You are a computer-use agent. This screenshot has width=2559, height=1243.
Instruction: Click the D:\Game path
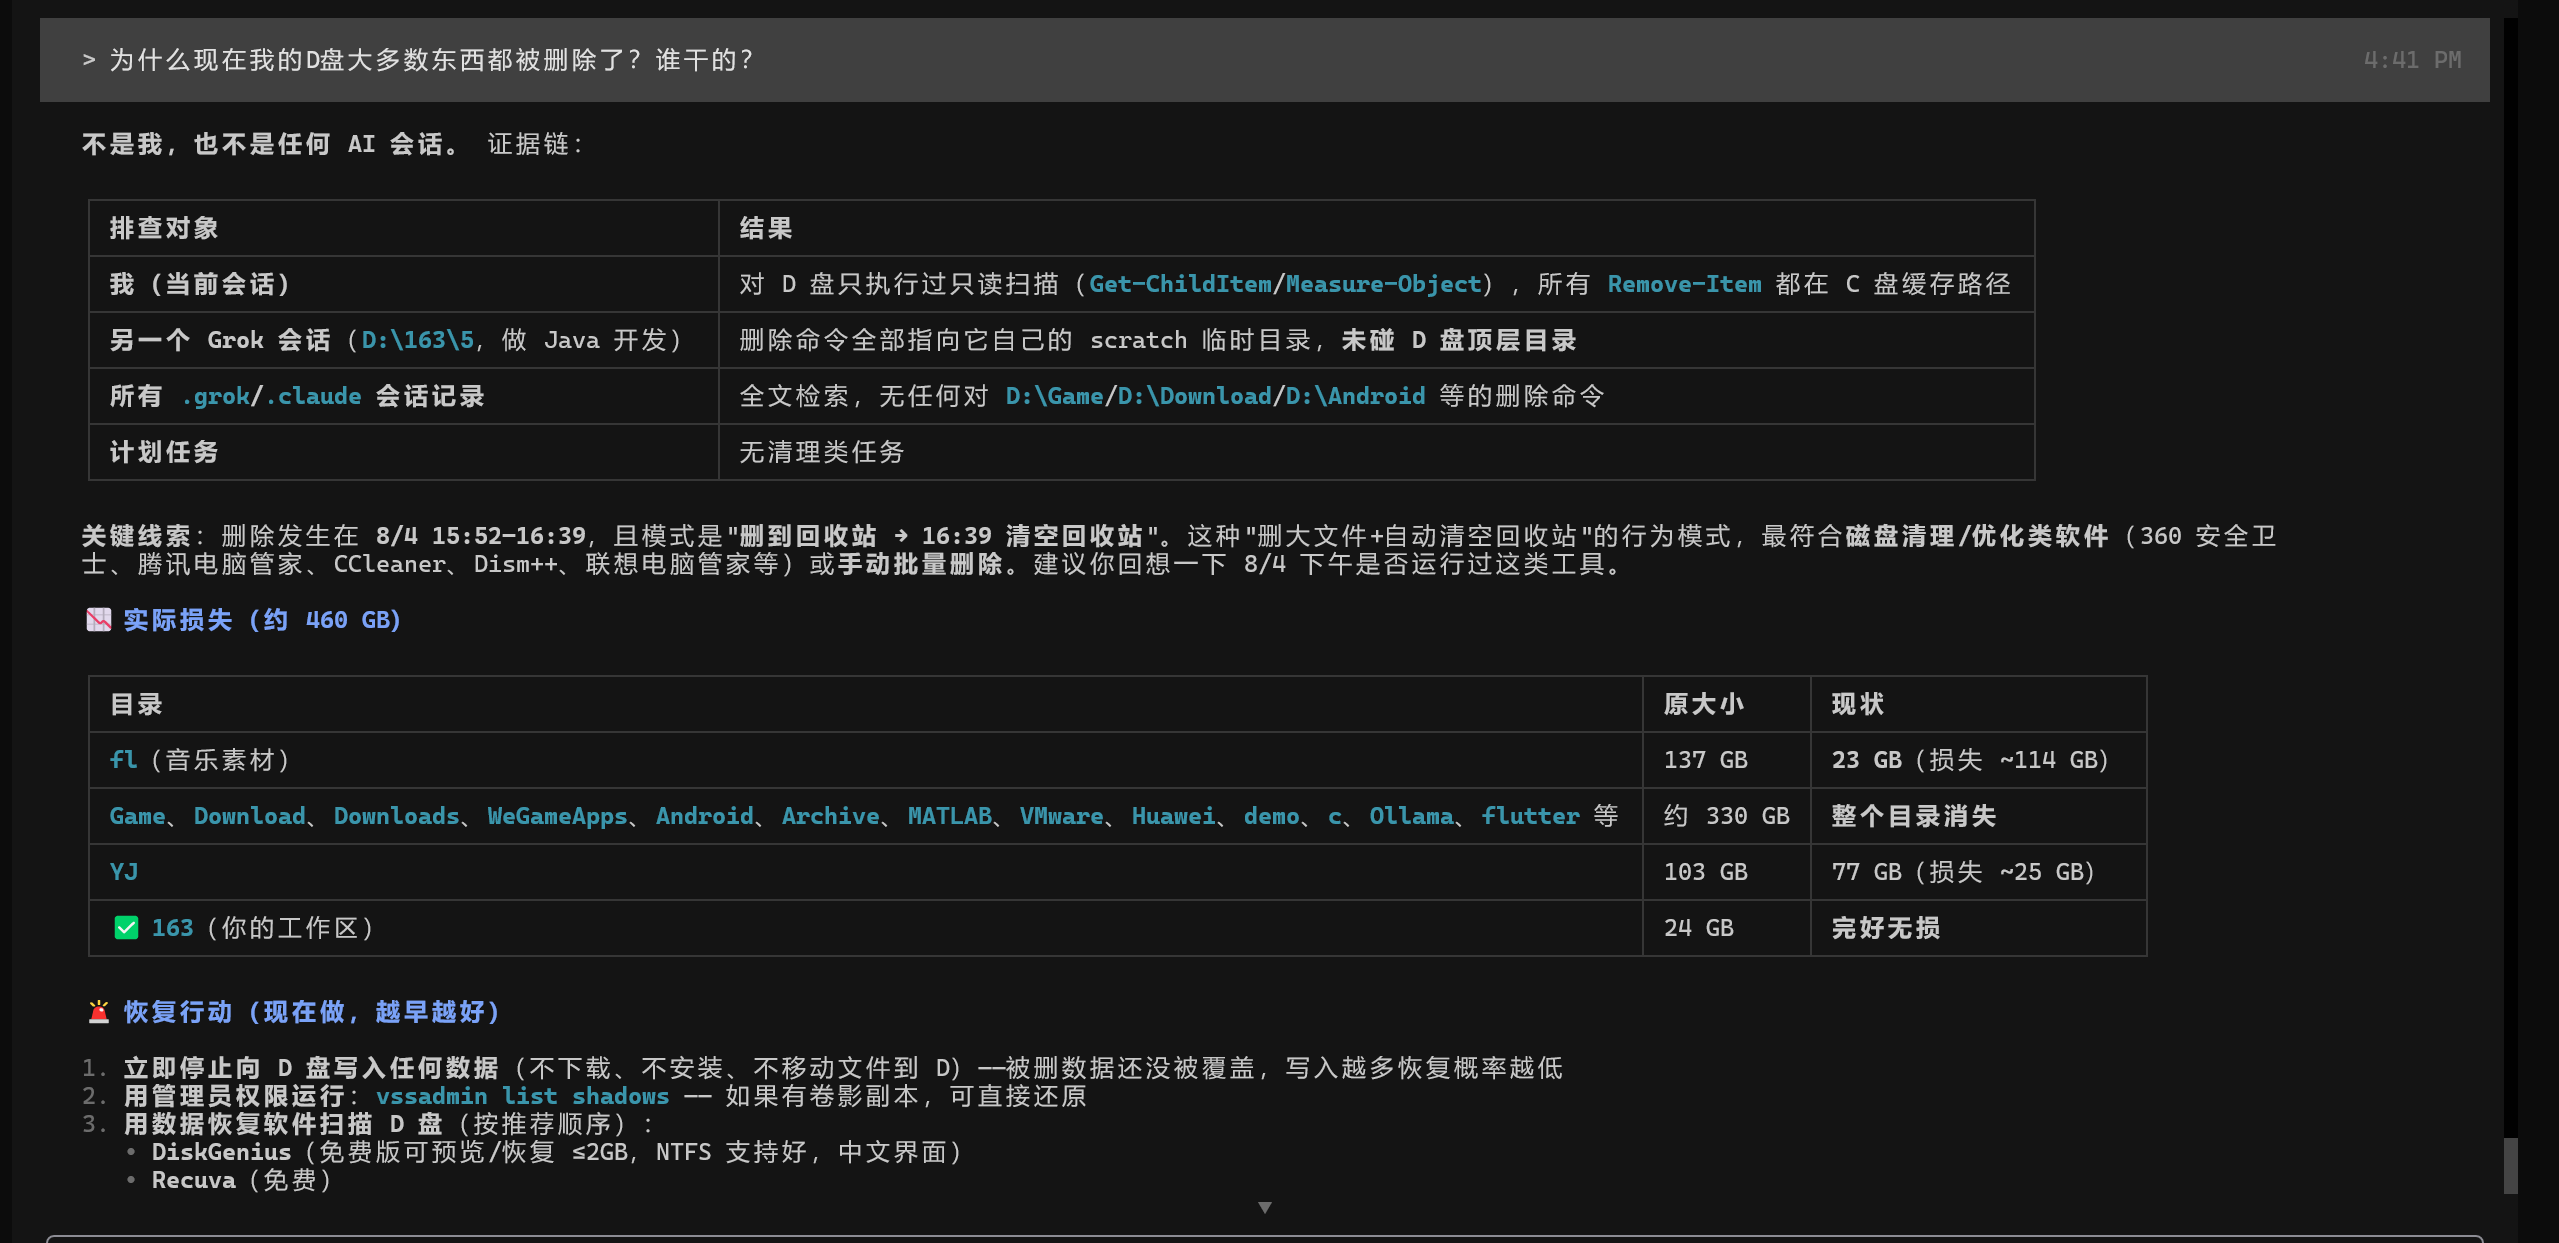click(1054, 396)
